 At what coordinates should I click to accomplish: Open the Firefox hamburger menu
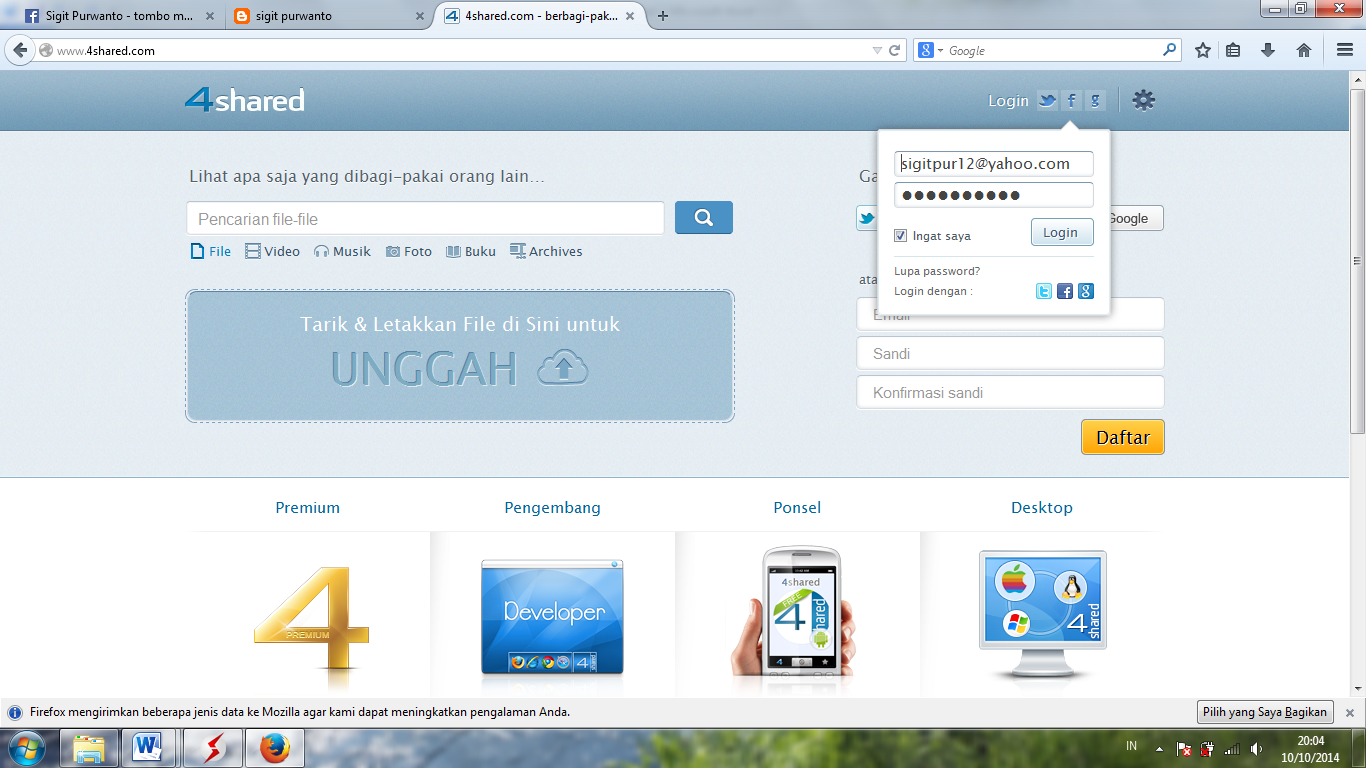tap(1345, 50)
